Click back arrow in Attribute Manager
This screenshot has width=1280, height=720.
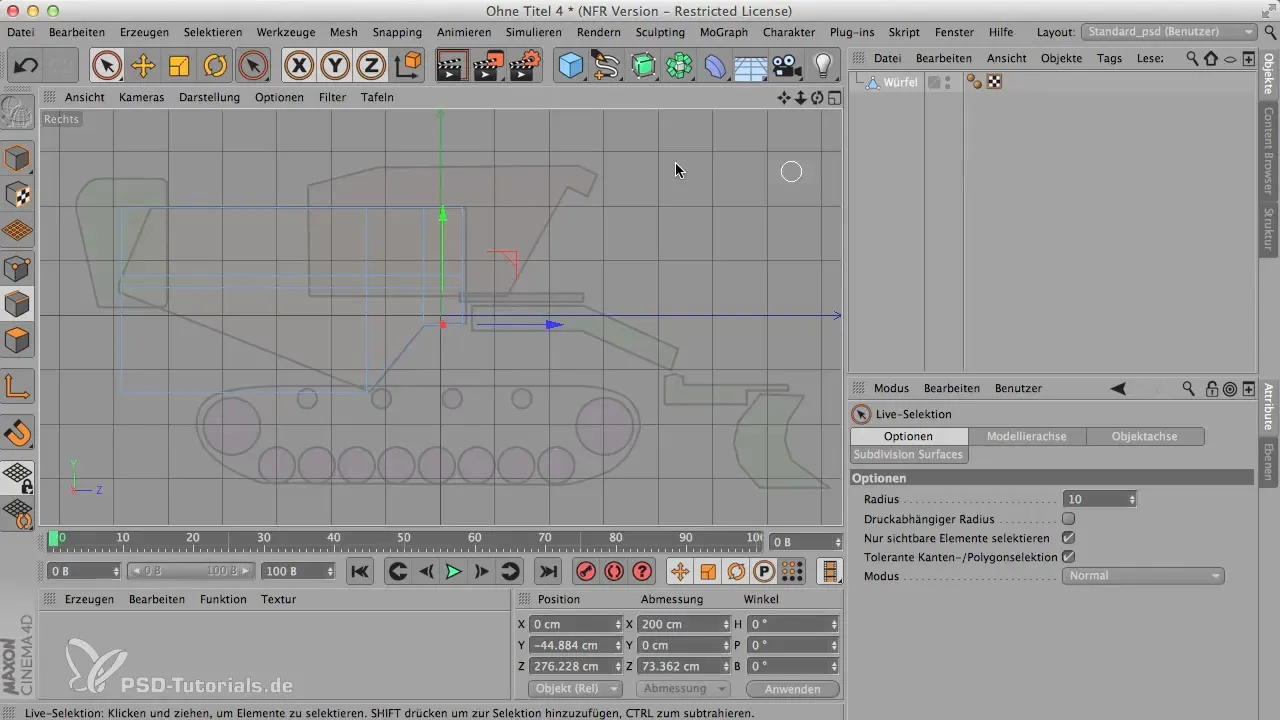tap(1118, 388)
